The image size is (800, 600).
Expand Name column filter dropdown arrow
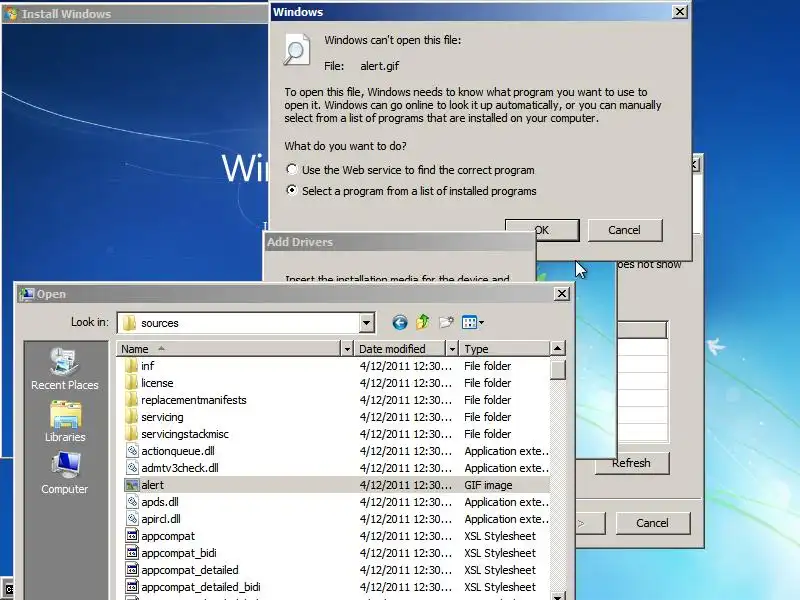(347, 348)
